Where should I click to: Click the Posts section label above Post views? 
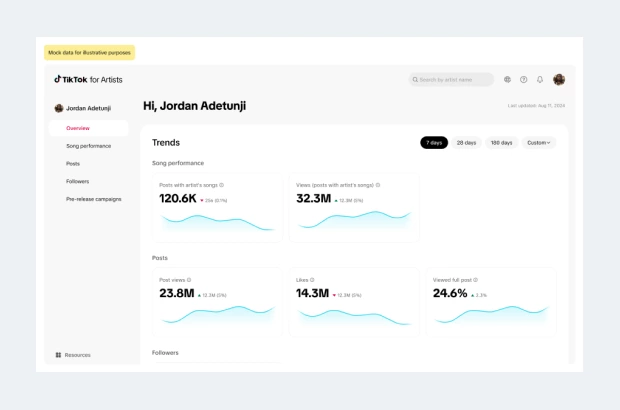[160, 258]
